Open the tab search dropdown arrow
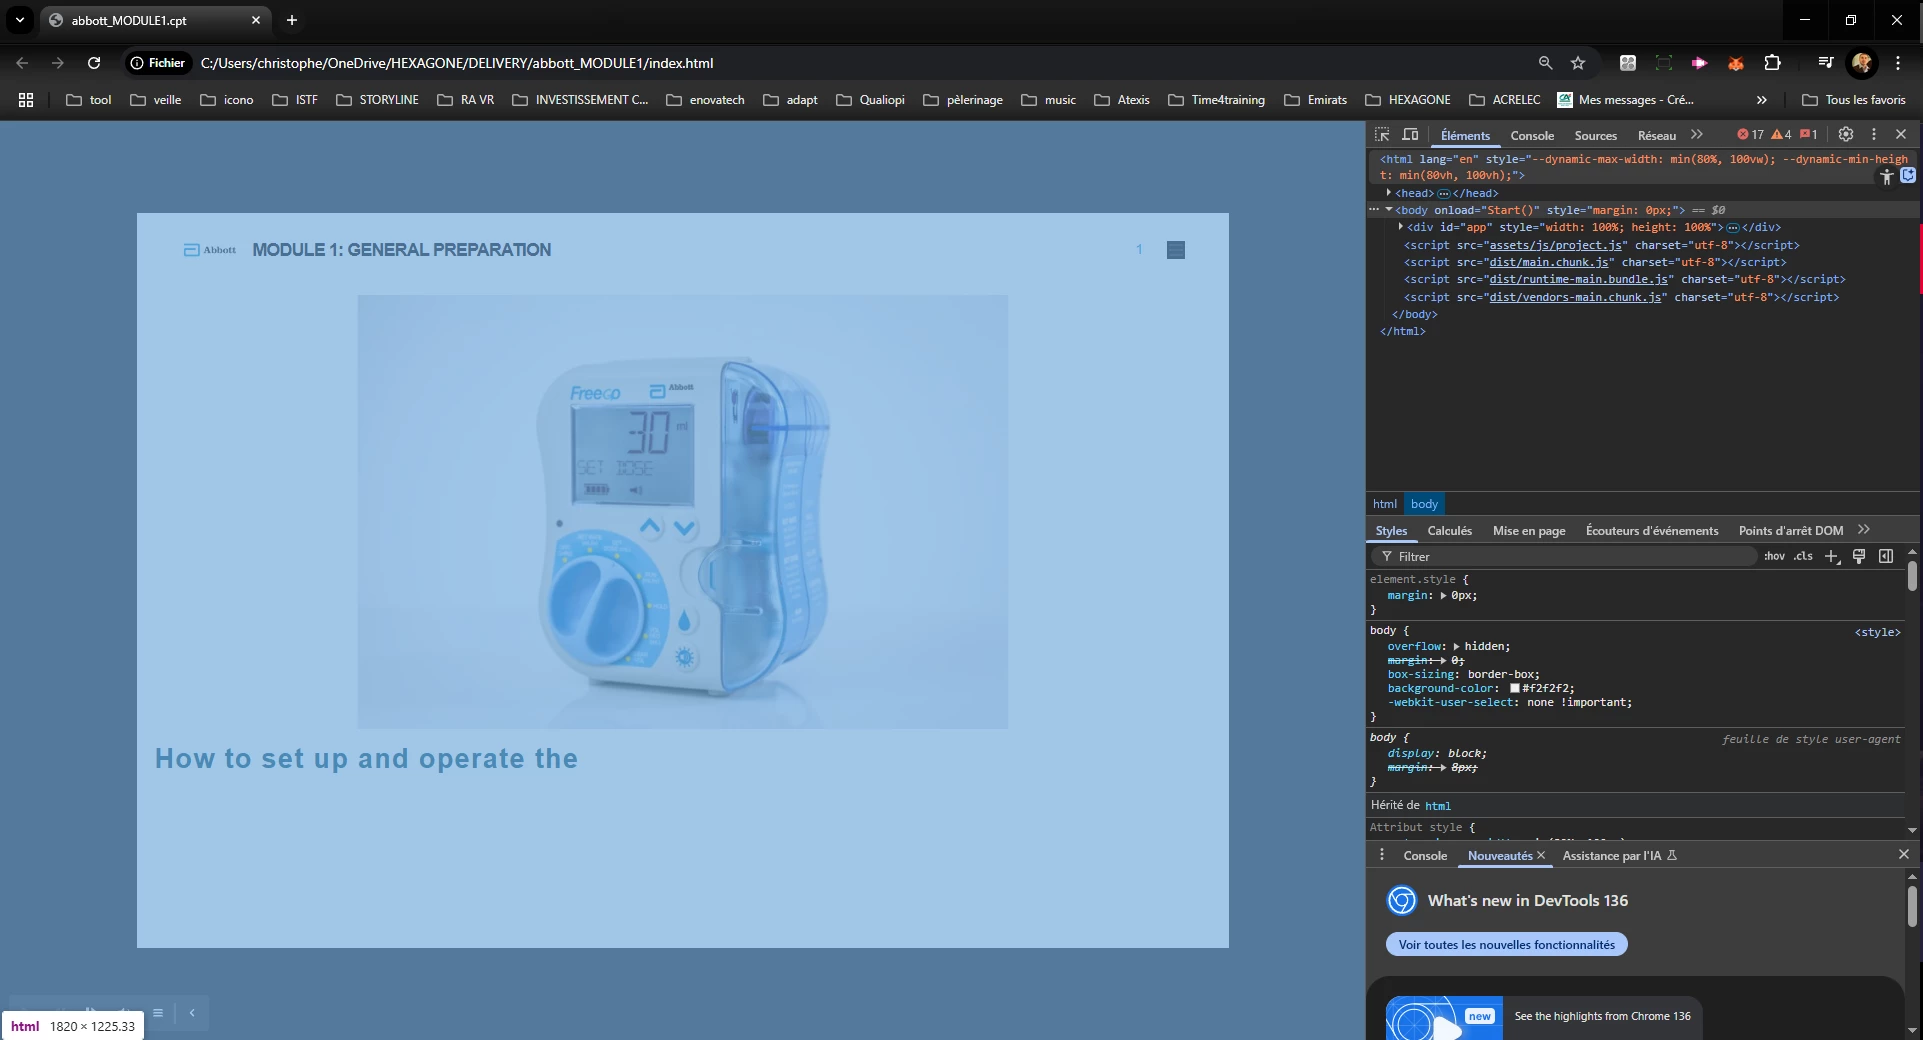The height and width of the screenshot is (1040, 1923). (x=19, y=20)
